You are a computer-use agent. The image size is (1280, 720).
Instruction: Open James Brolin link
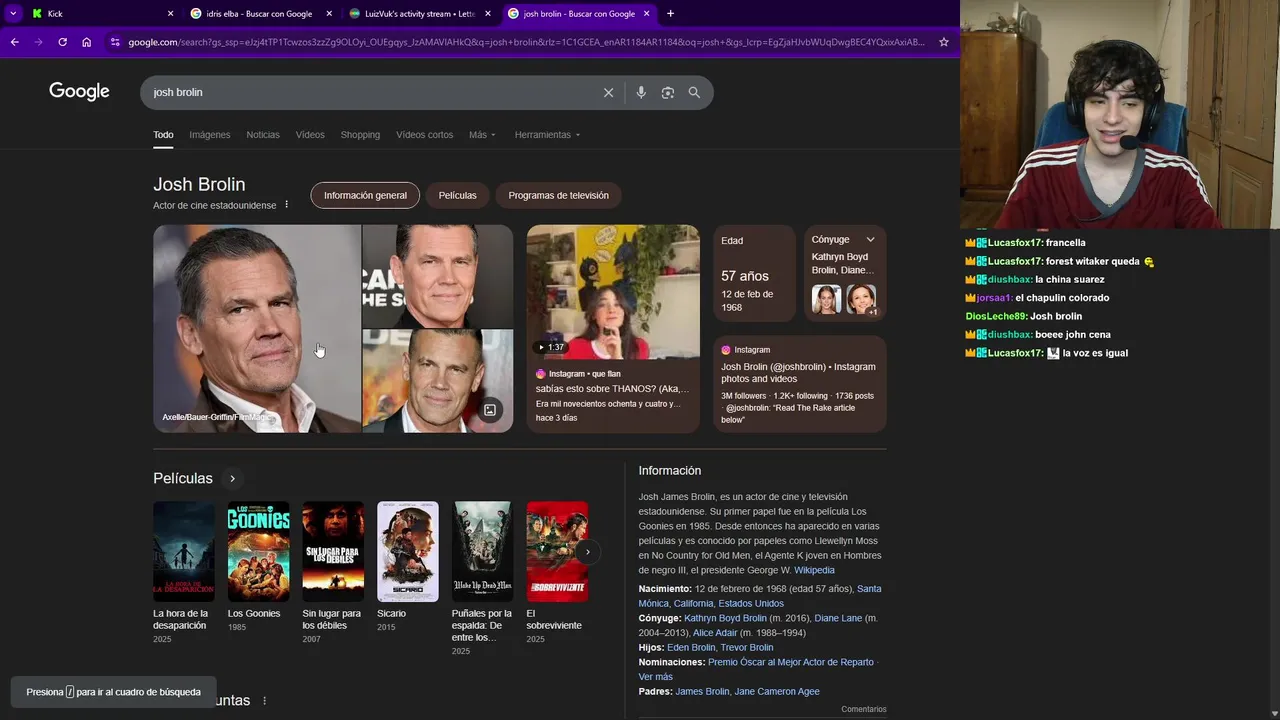click(702, 691)
